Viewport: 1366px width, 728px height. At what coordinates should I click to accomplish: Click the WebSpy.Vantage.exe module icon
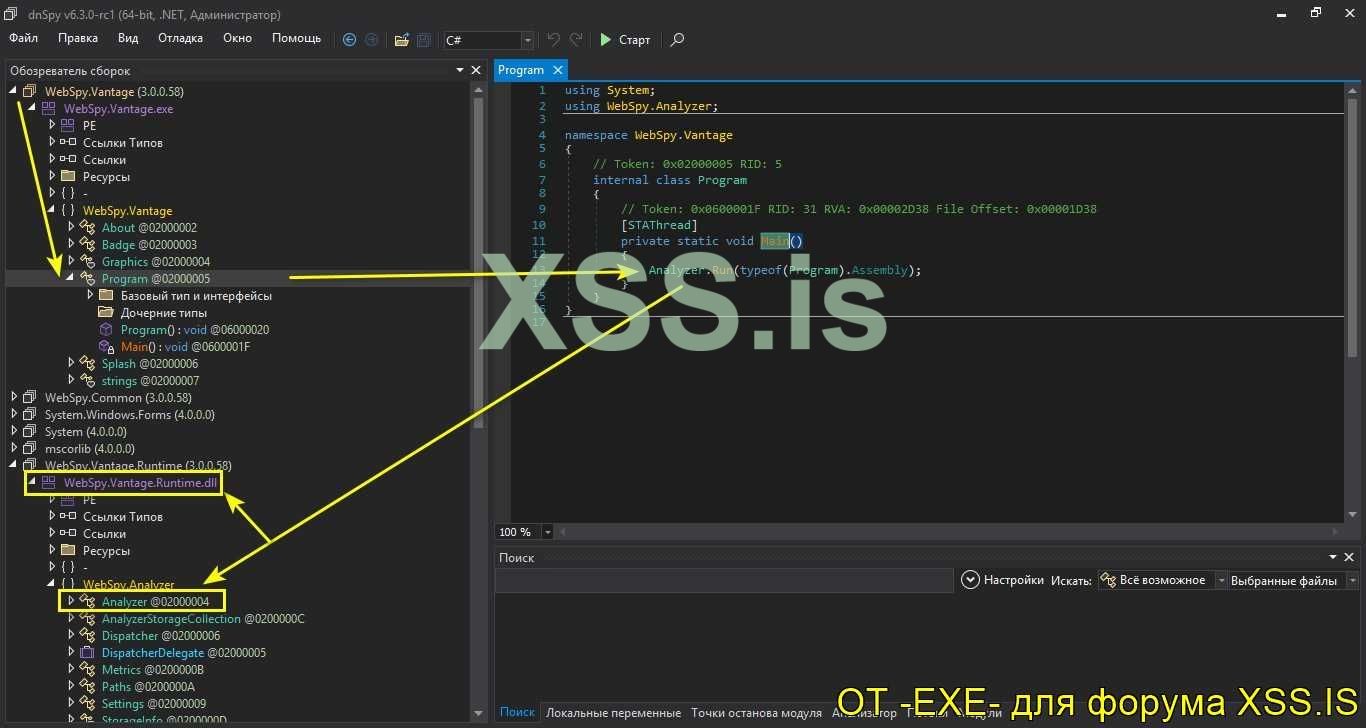[x=48, y=109]
